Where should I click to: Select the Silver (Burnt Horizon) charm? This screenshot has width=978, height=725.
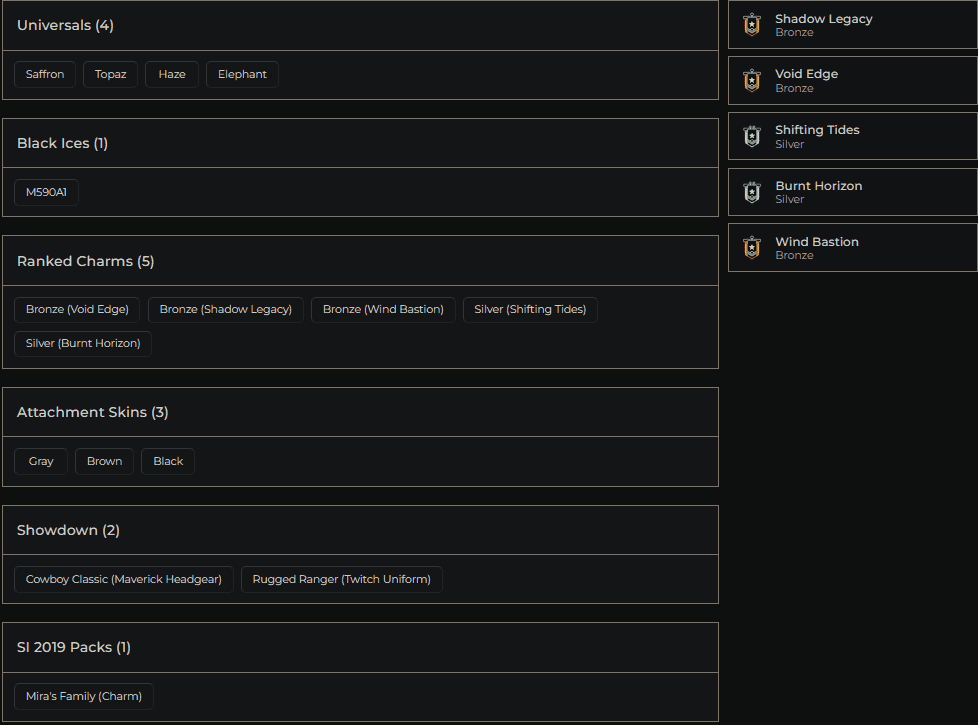tap(82, 344)
